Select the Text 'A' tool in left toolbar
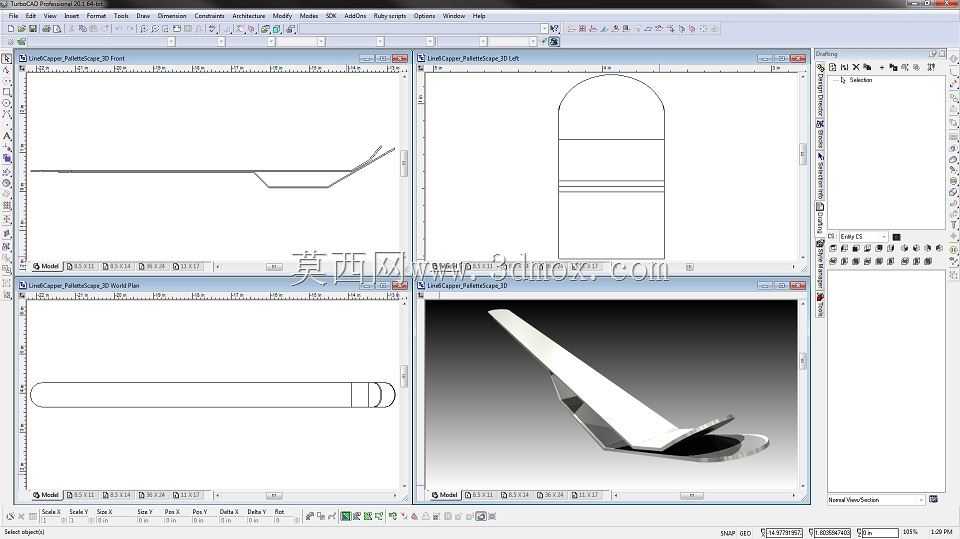This screenshot has height=539, width=960. 7,136
